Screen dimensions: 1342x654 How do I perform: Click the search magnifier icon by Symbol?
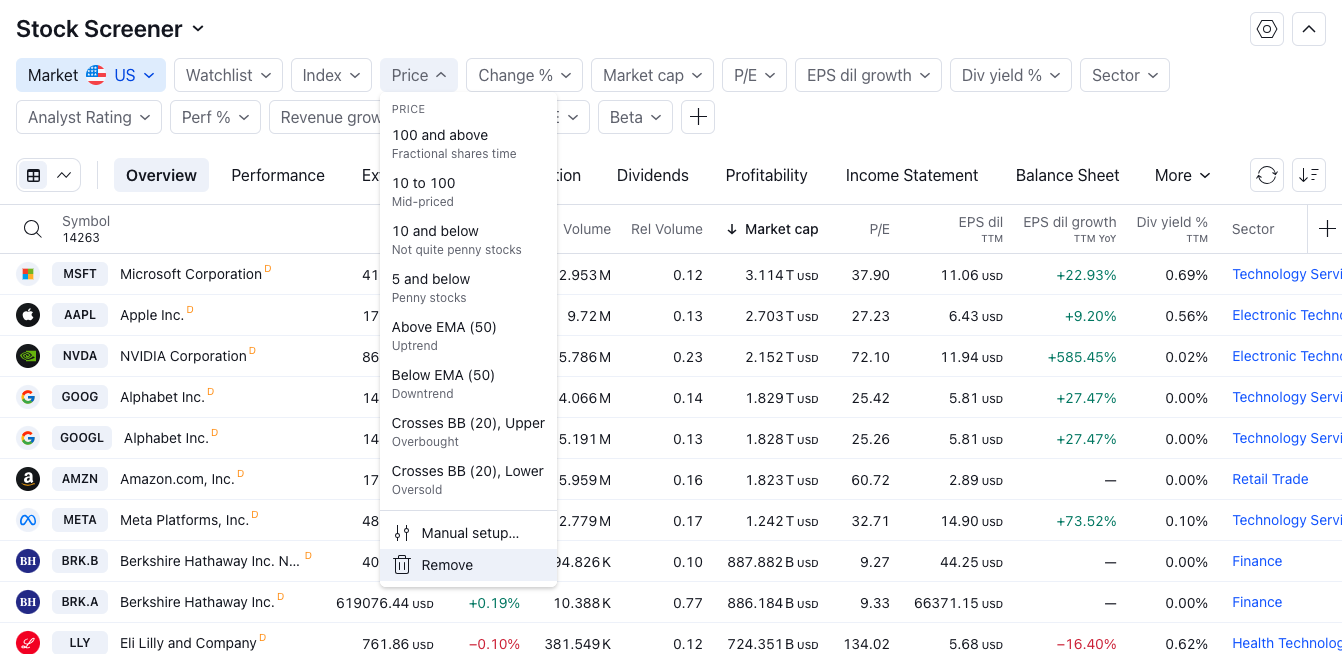33,229
